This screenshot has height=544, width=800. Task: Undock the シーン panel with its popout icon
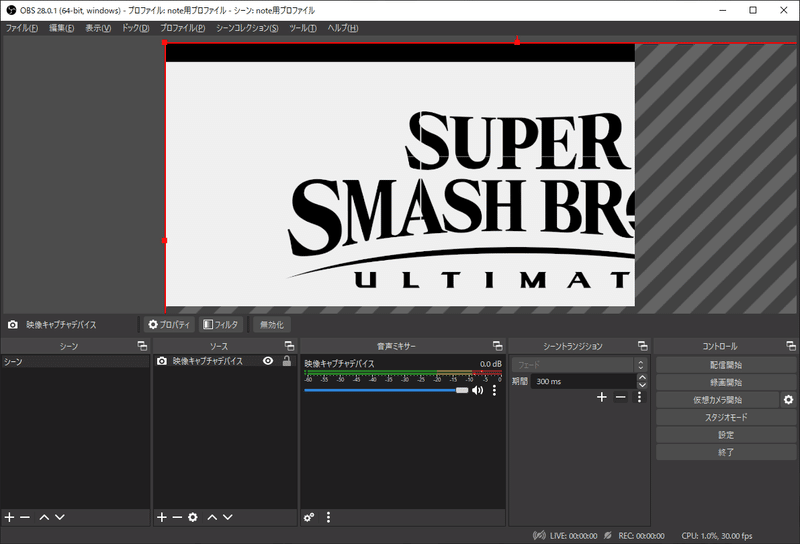click(142, 346)
